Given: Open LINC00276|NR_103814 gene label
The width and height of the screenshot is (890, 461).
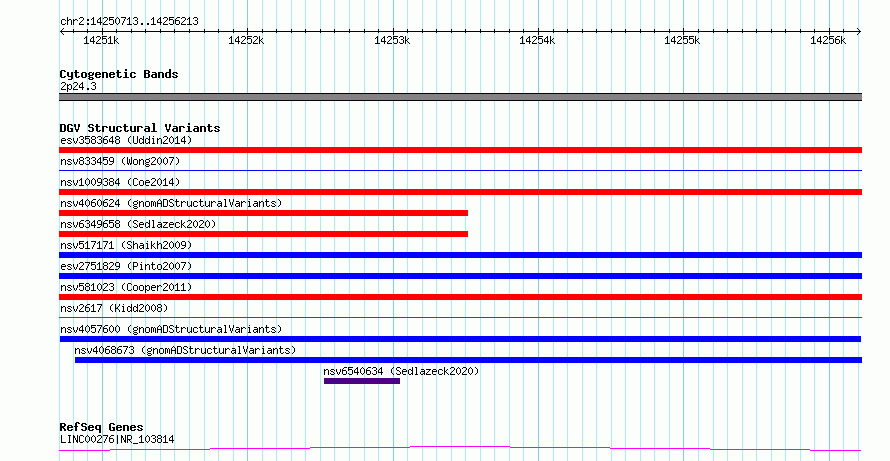Looking at the screenshot, I should [x=117, y=439].
